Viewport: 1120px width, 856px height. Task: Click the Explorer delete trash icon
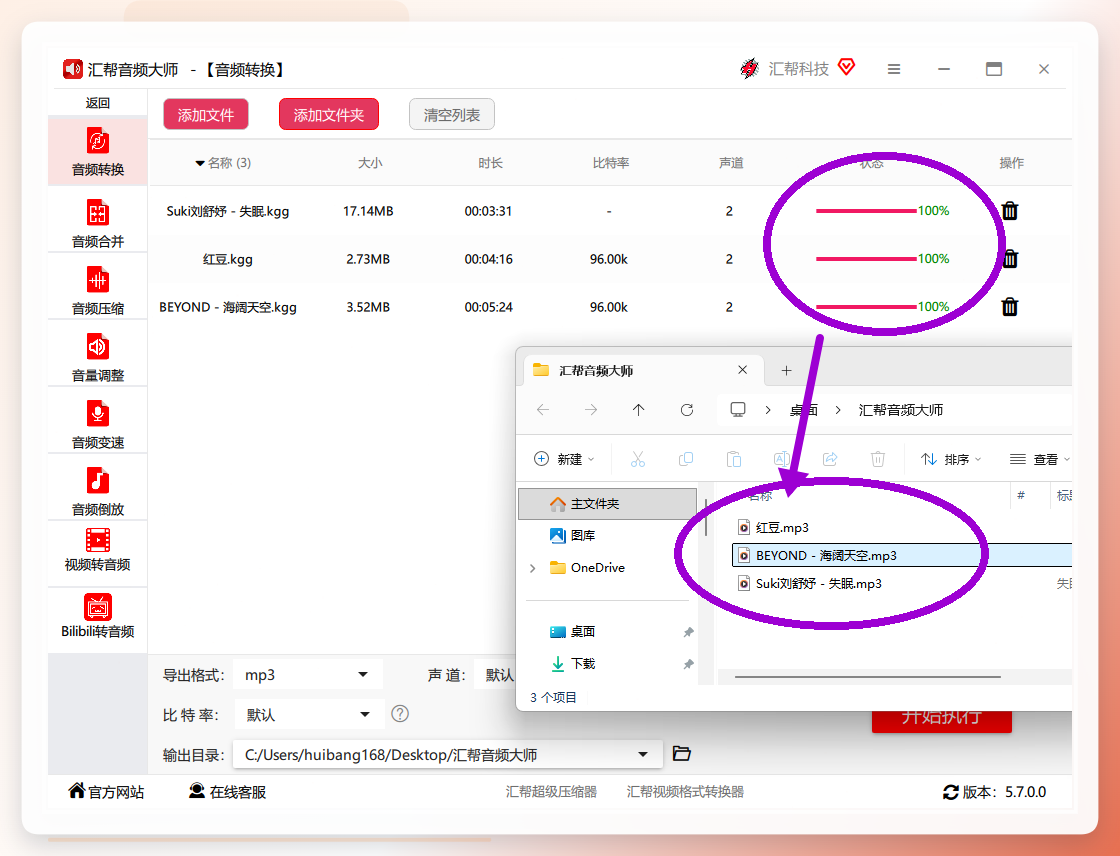click(x=878, y=459)
